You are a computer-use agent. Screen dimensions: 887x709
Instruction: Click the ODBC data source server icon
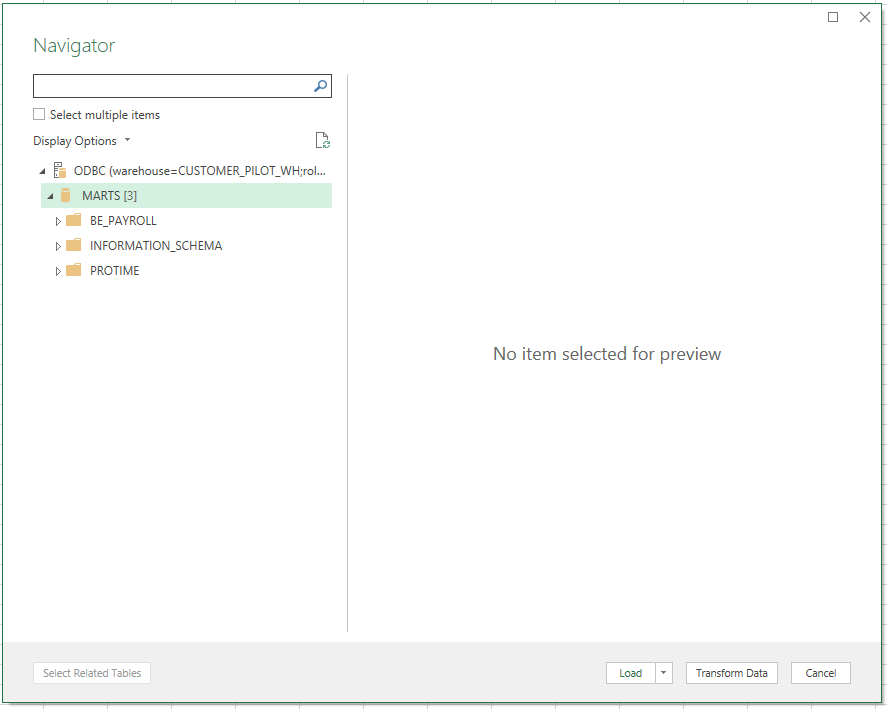59,170
